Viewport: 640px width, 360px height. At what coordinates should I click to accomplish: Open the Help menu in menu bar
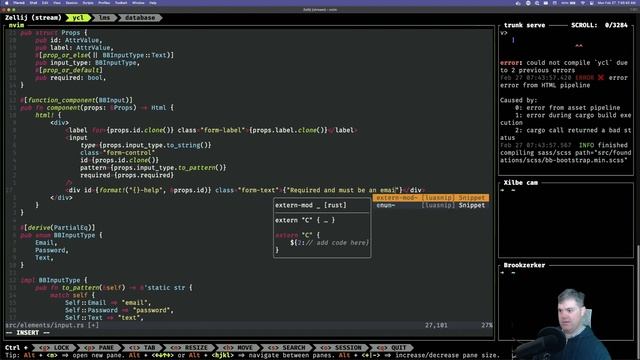pos(153,3)
